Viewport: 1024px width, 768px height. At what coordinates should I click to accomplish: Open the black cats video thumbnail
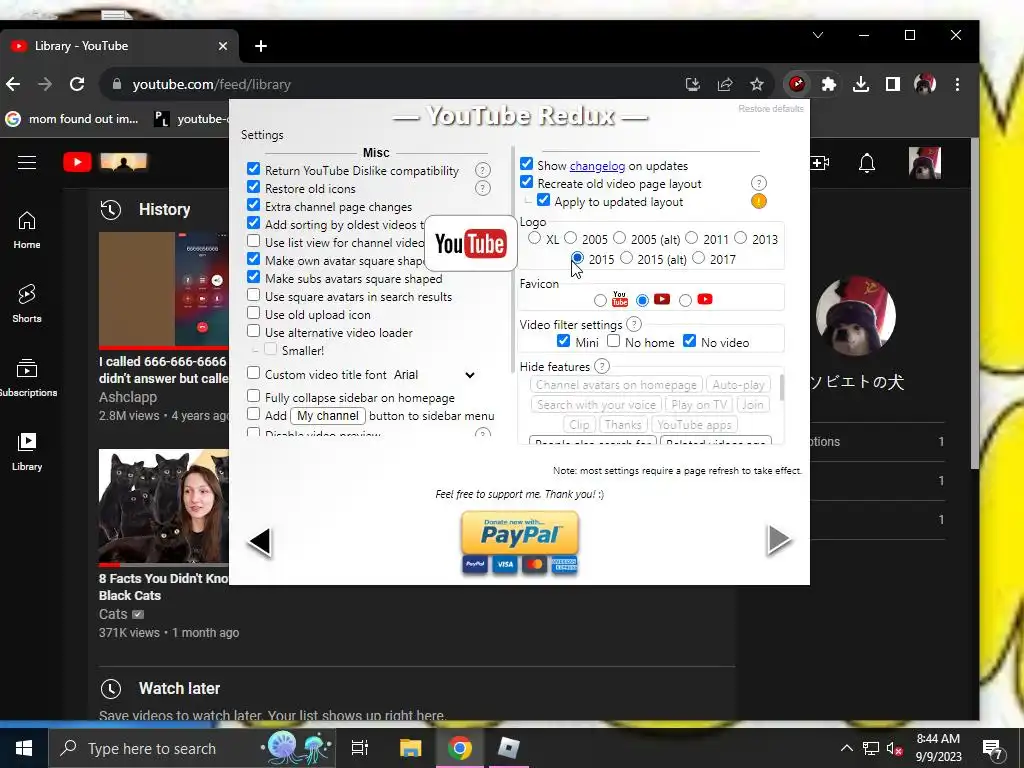164,506
